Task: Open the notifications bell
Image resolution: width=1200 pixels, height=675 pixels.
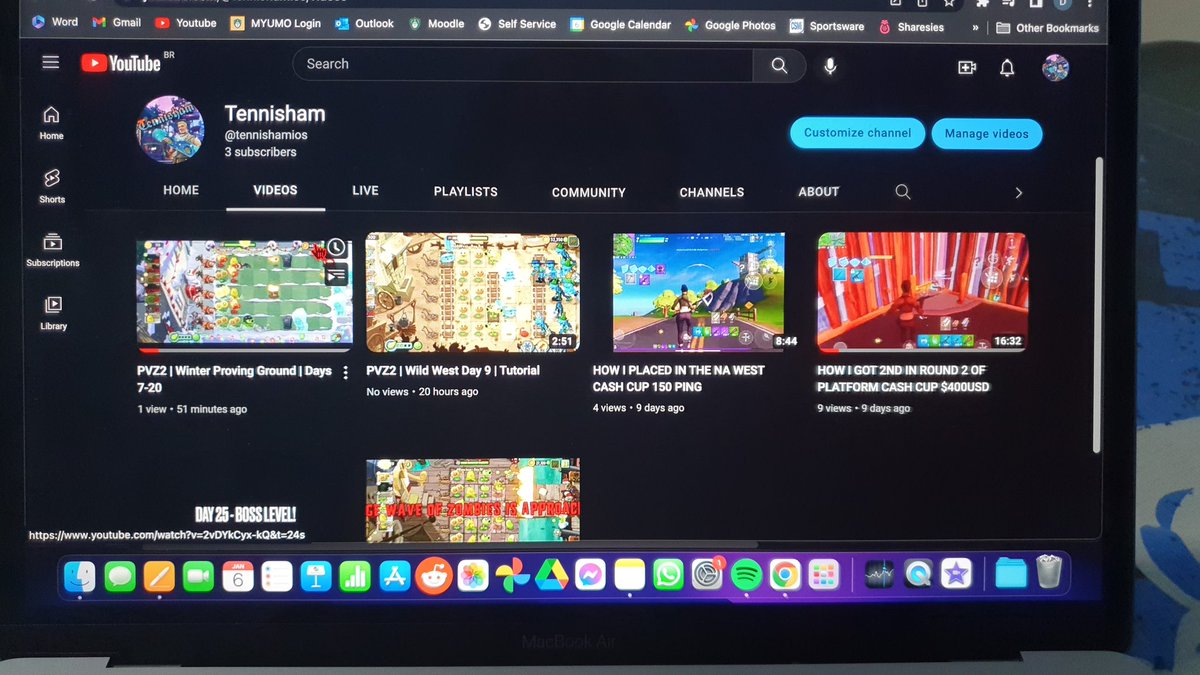Action: [x=1007, y=67]
